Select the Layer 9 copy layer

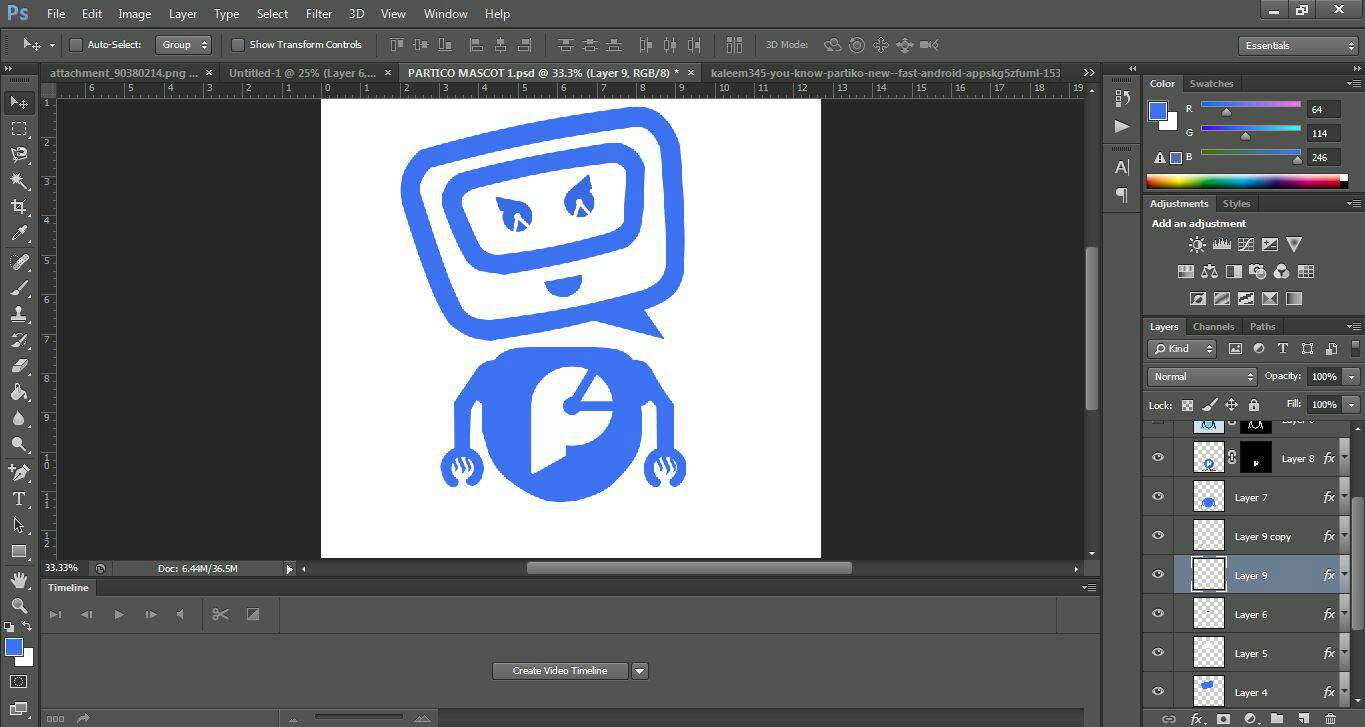pos(1262,537)
